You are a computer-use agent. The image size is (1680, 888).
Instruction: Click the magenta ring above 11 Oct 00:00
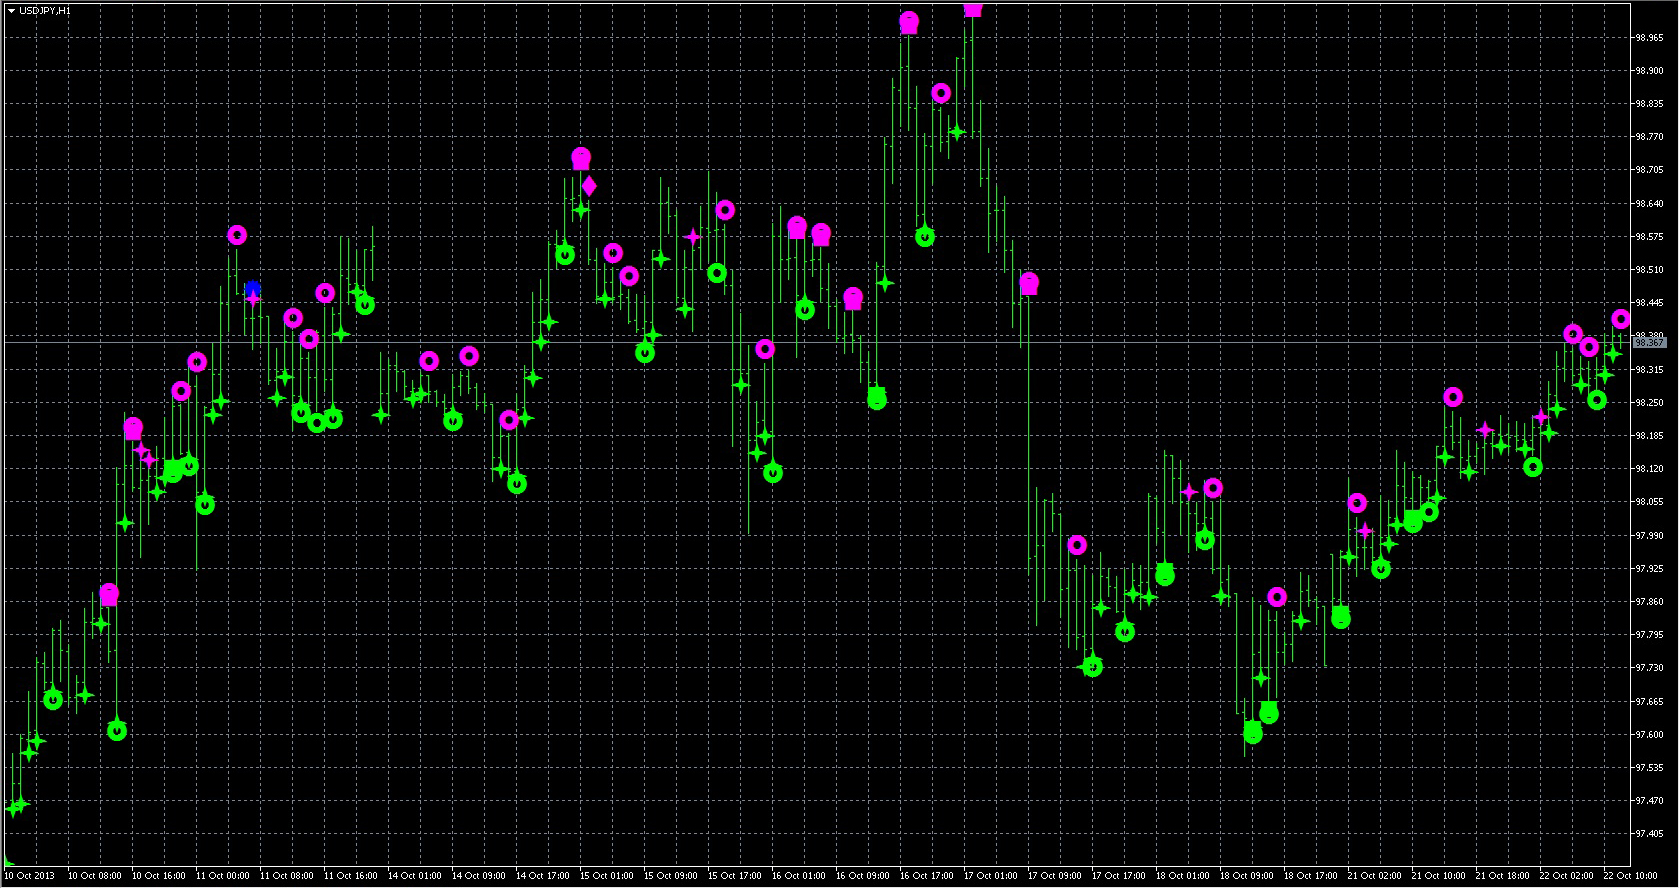237,235
